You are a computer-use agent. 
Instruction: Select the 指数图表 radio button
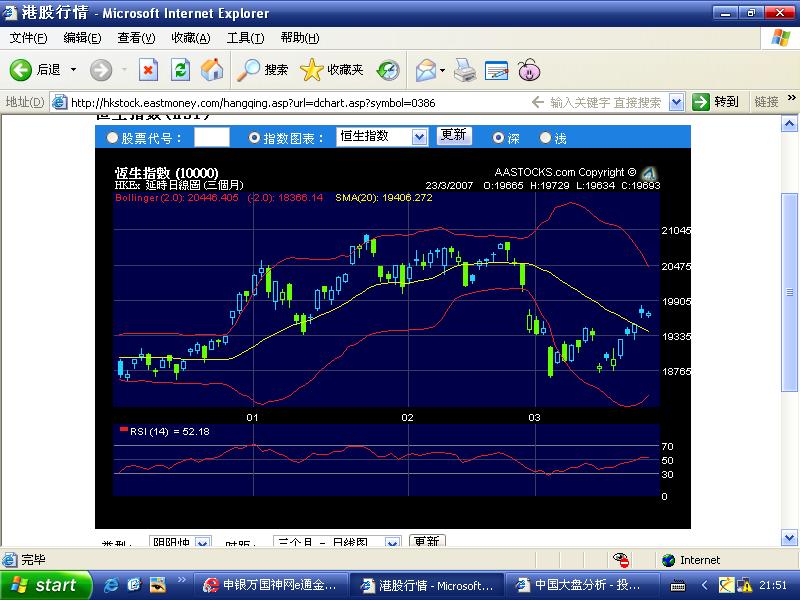click(254, 138)
